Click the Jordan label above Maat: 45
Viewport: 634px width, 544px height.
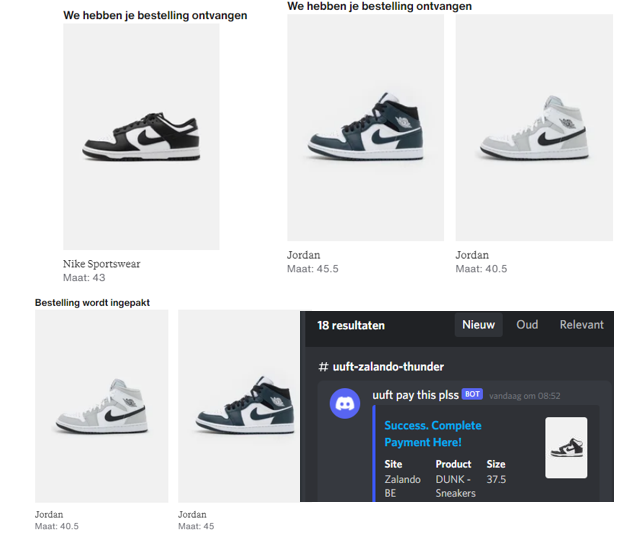192,514
